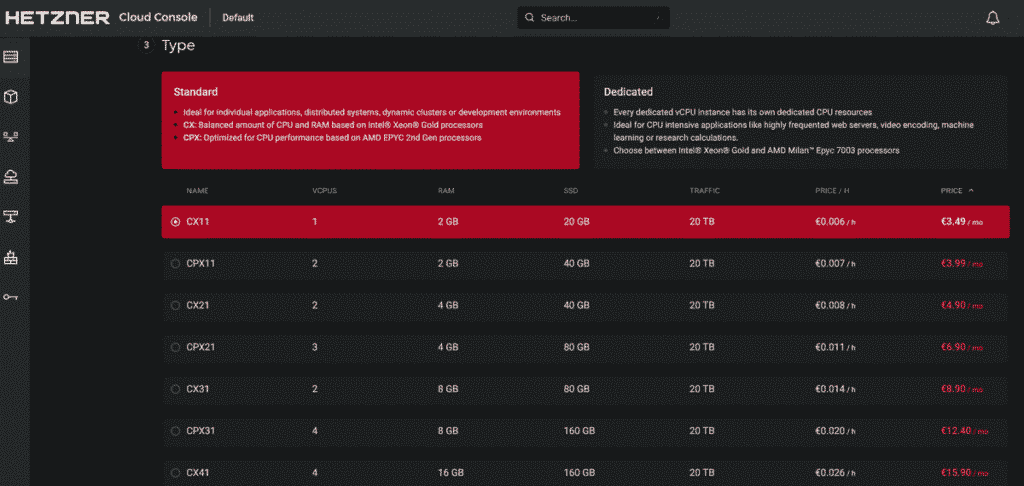Click the €4.90 / mo price in CX21 row
The height and width of the screenshot is (486, 1024).
pos(961,306)
